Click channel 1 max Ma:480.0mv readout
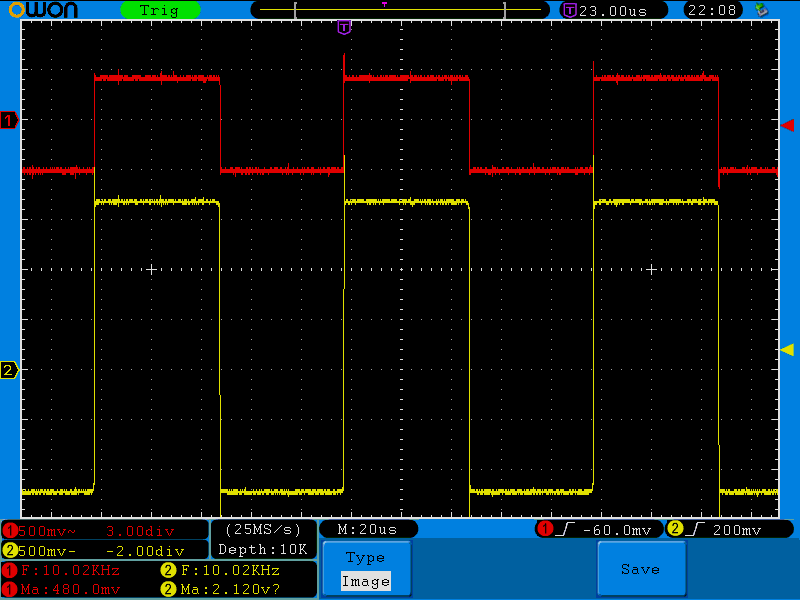This screenshot has width=800, height=600. pos(70,590)
